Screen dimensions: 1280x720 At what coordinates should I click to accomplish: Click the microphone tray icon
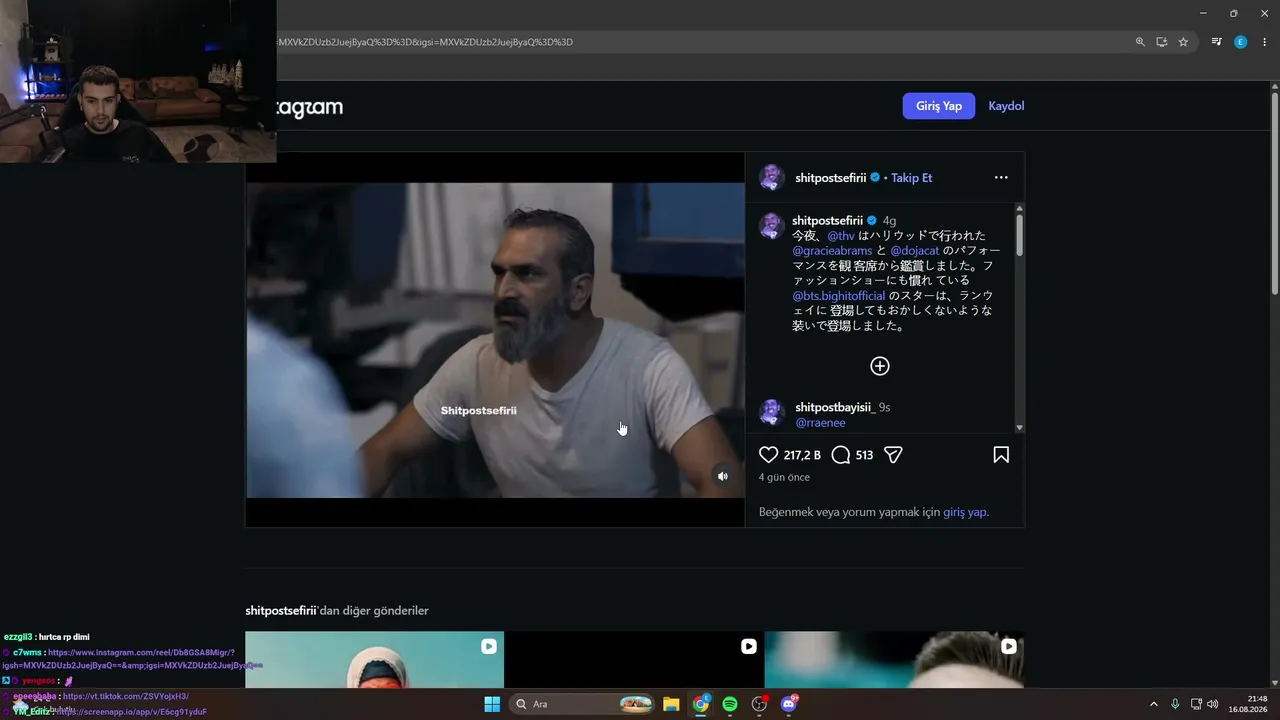pos(1175,704)
